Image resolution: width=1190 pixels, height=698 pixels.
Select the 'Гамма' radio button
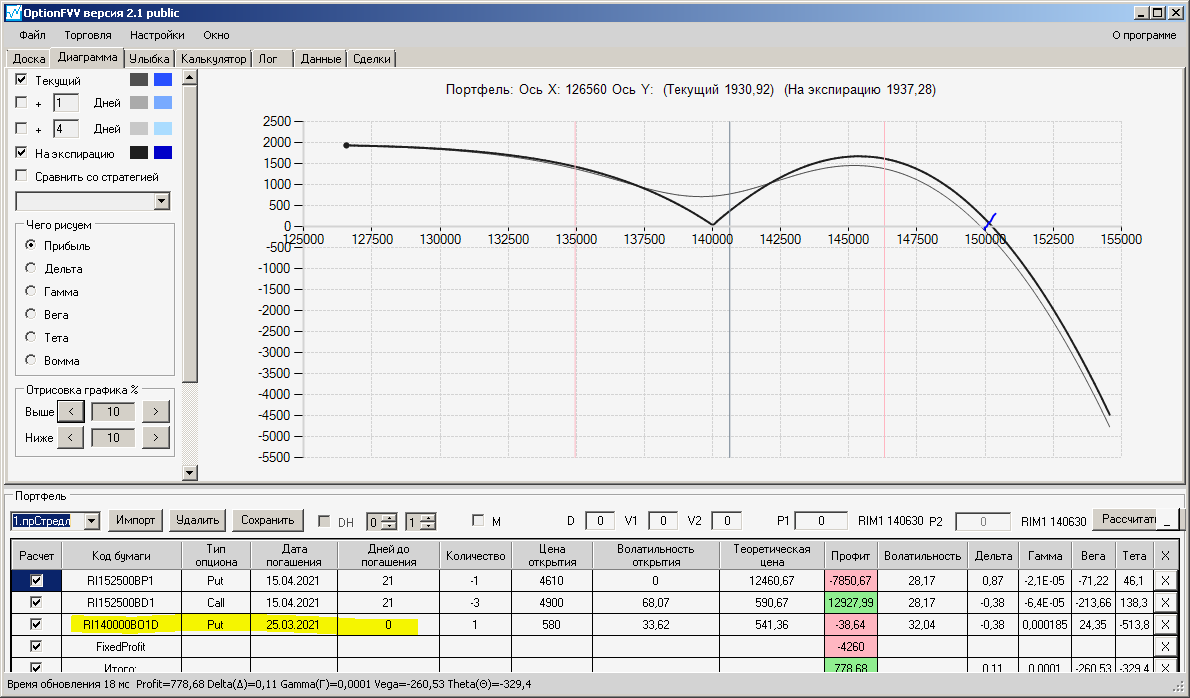[x=30, y=291]
